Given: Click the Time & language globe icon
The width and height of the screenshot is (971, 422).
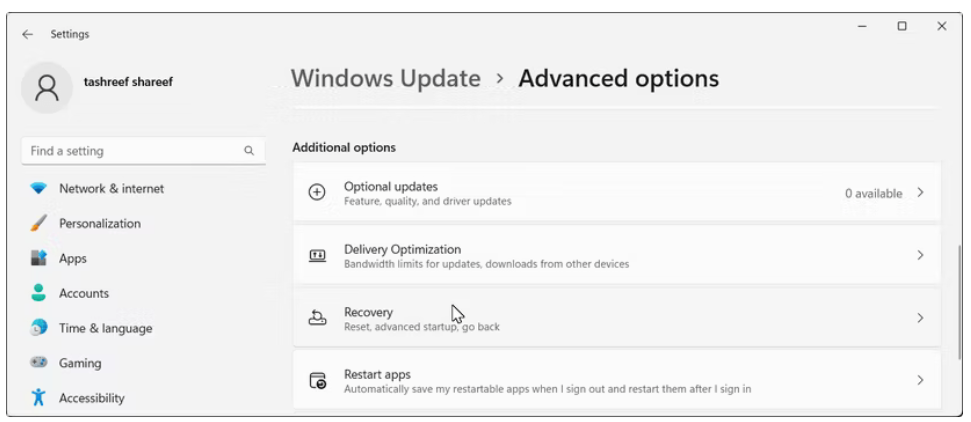Looking at the screenshot, I should pyautogui.click(x=39, y=328).
